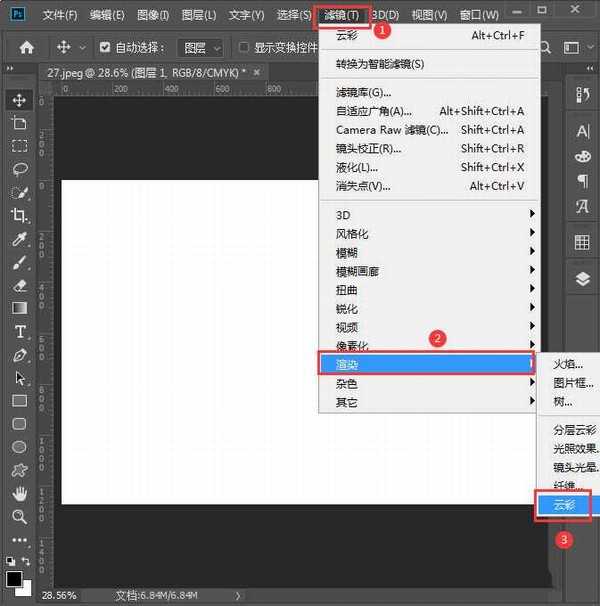Click the foreground color swatch

tap(14, 579)
